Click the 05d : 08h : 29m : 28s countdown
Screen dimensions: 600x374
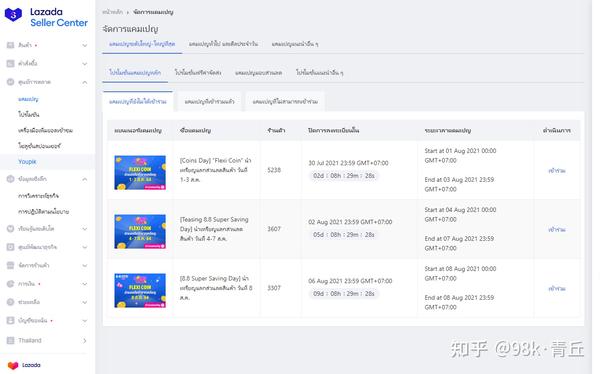[344, 235]
